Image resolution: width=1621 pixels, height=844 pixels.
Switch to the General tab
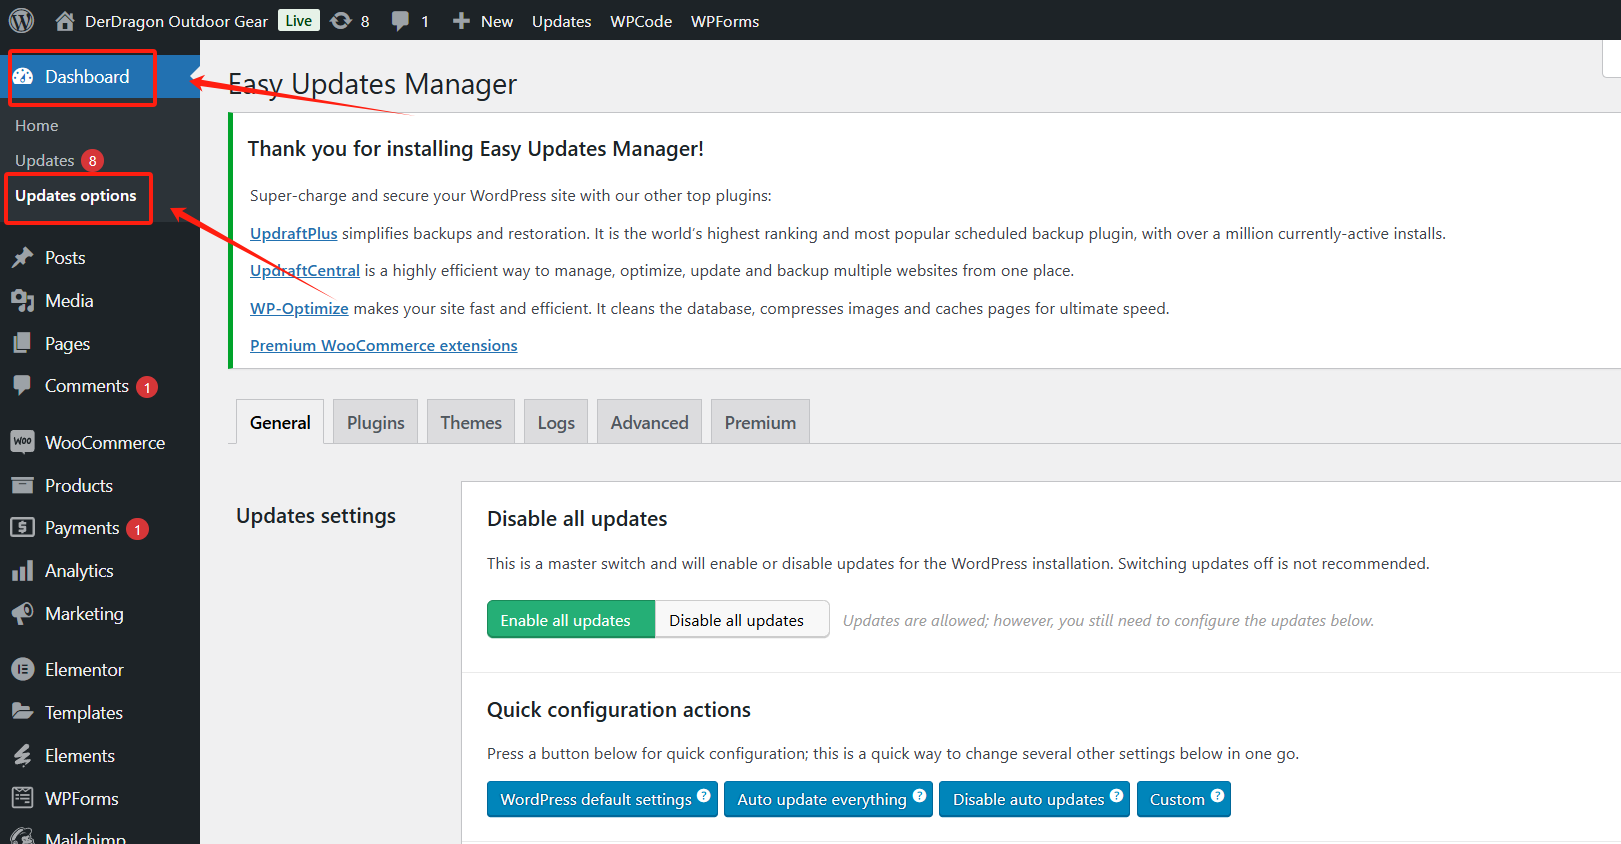(280, 422)
